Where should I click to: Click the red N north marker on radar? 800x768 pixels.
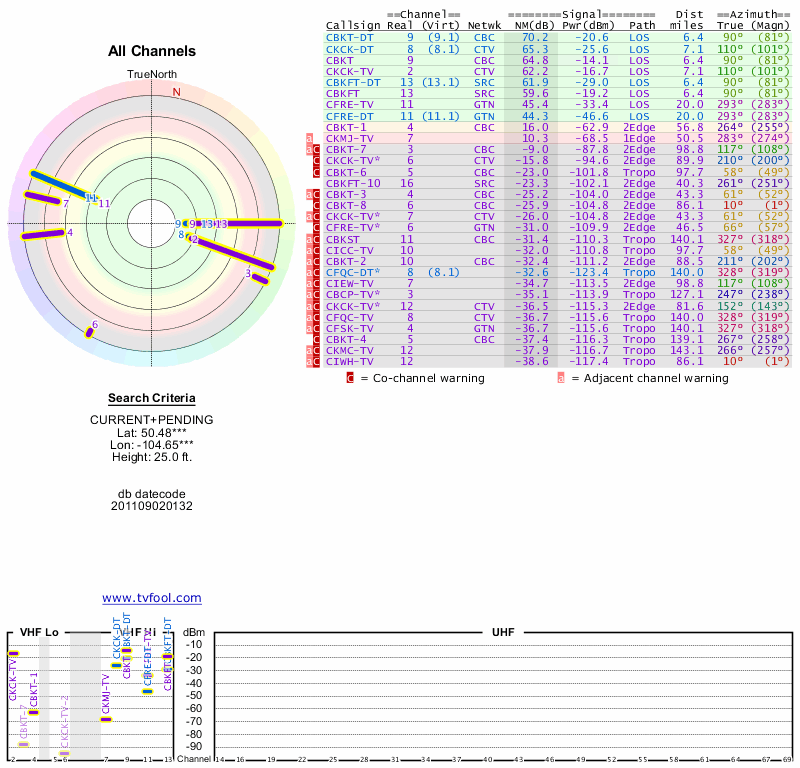coord(177,92)
